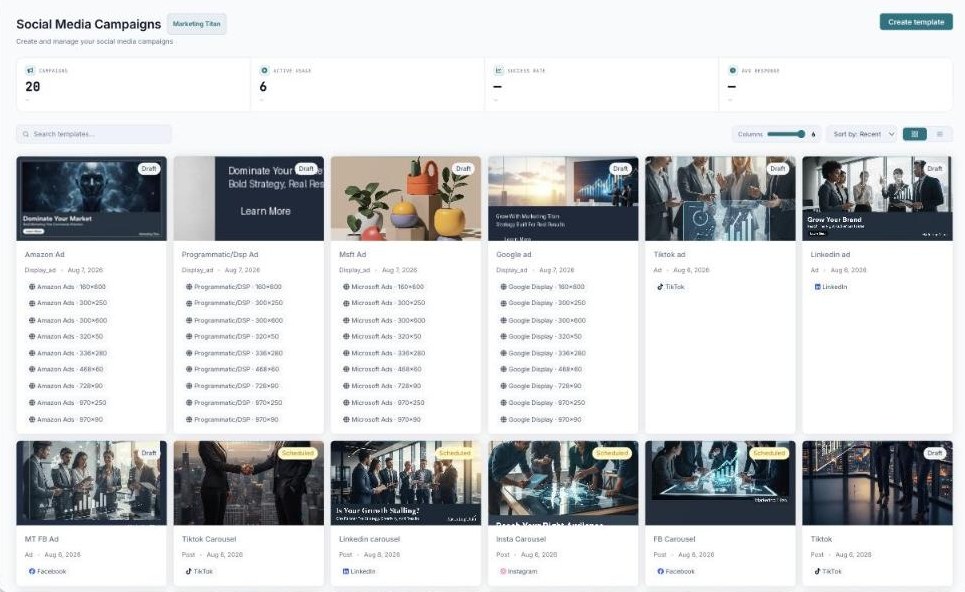This screenshot has width=965, height=592.
Task: Click Amazon Ads 336×280 size entry
Action: click(x=68, y=353)
